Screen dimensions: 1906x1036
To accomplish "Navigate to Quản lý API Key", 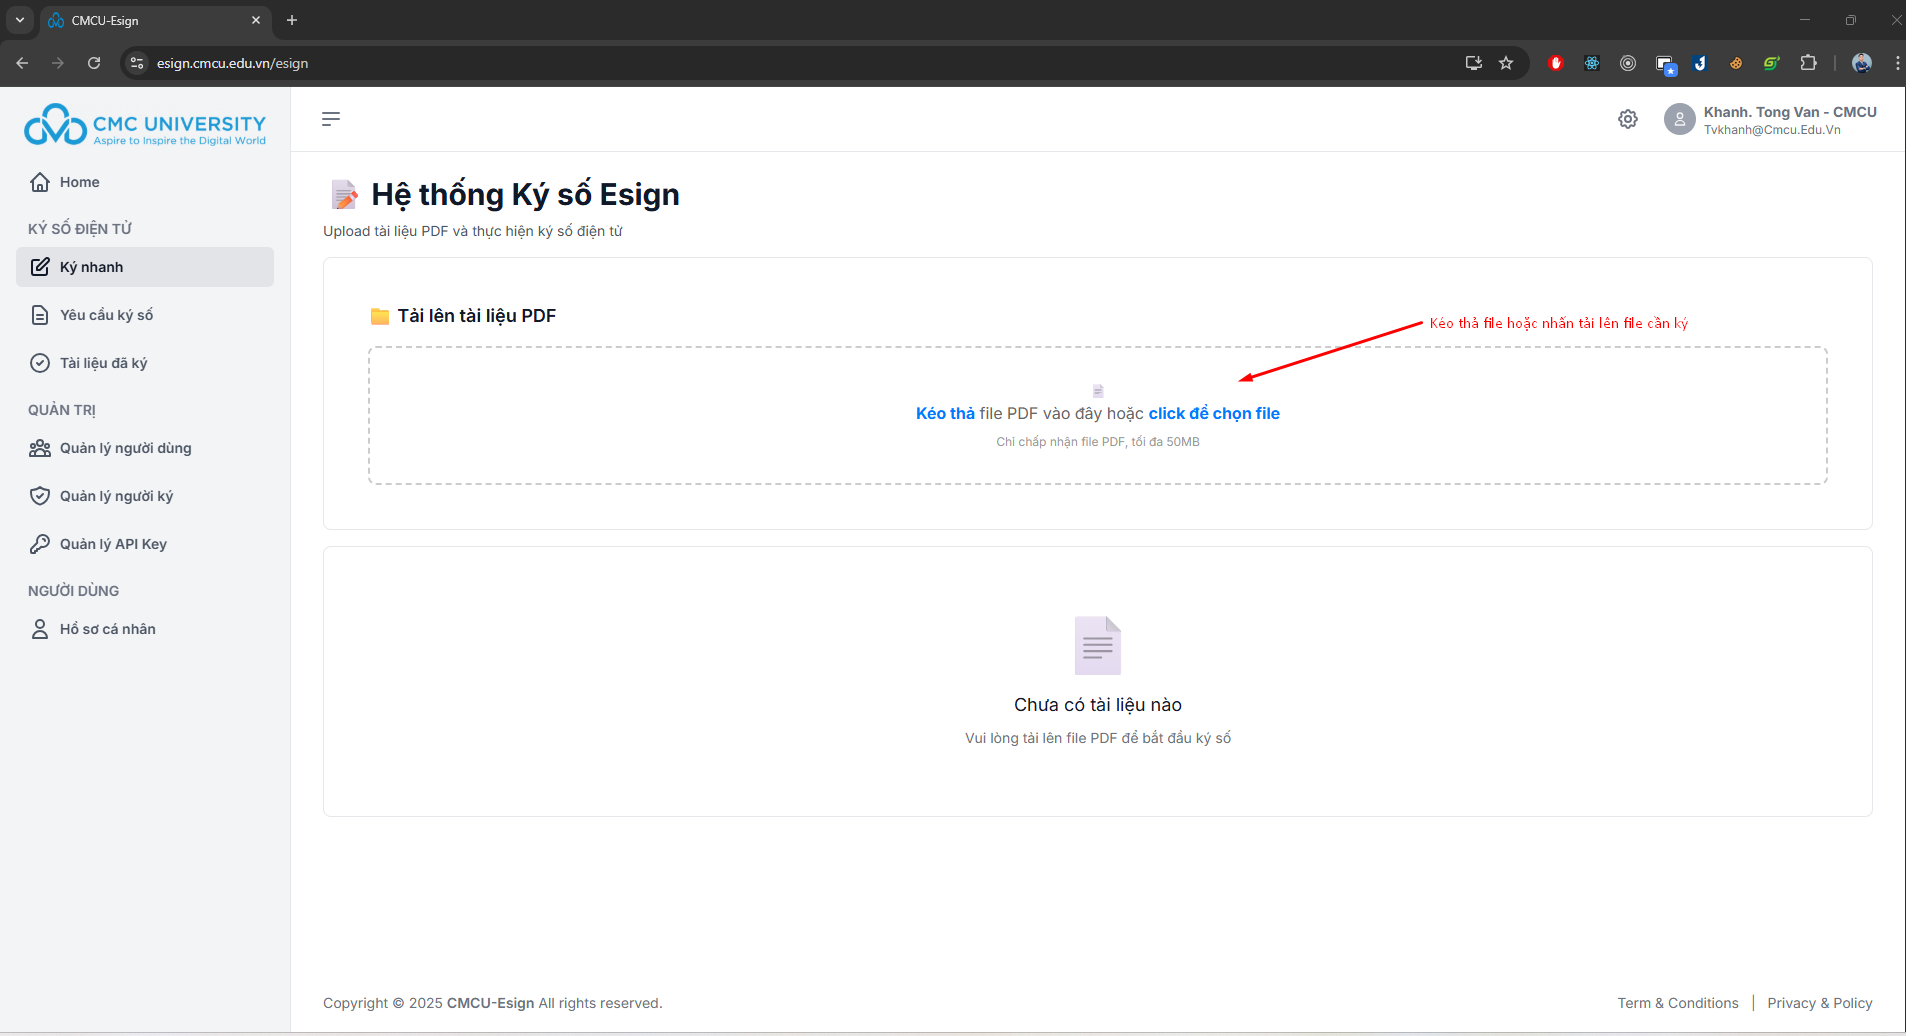I will (x=113, y=544).
